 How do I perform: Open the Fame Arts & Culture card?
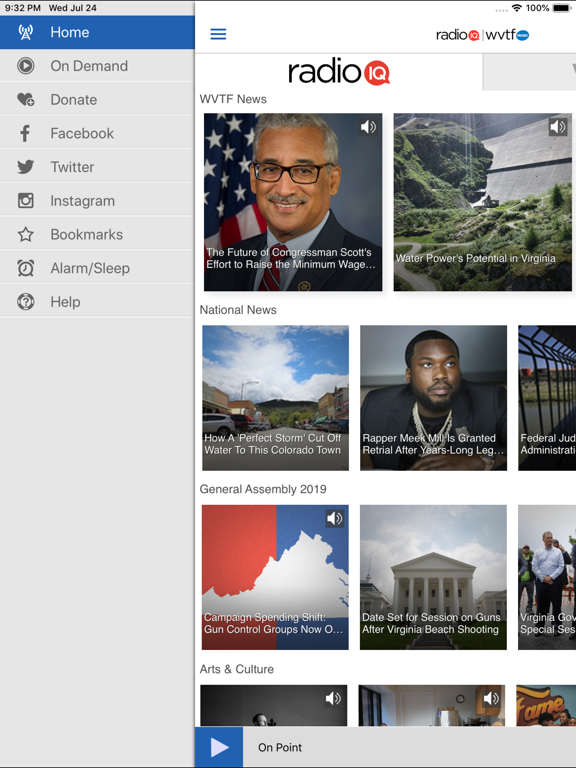[546, 705]
